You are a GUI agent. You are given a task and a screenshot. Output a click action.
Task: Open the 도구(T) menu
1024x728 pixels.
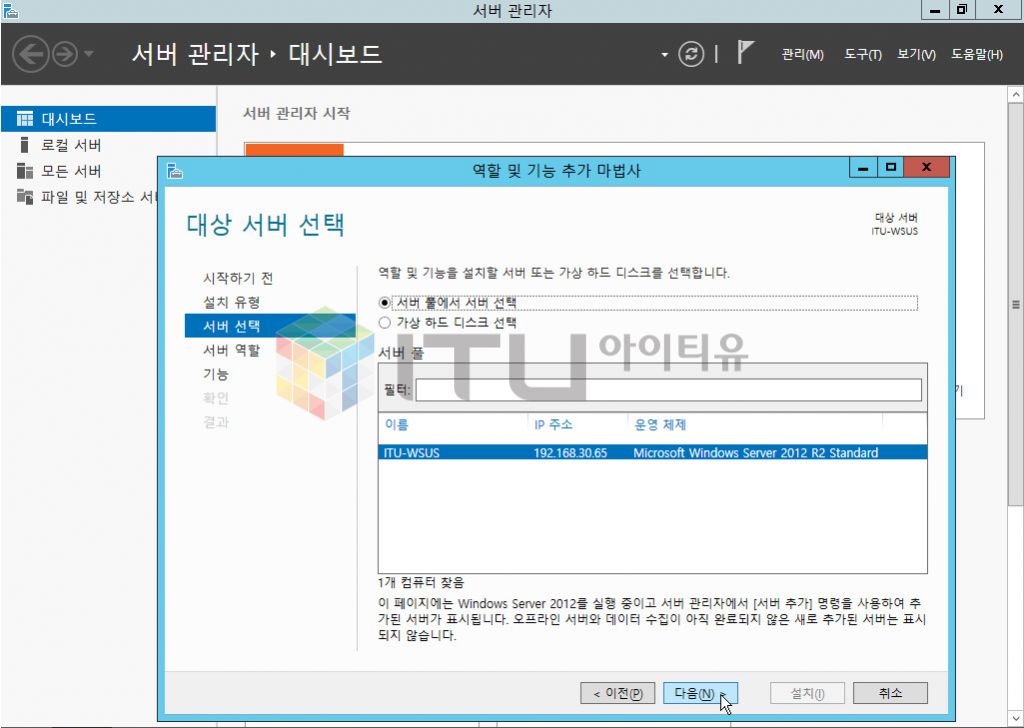pyautogui.click(x=862, y=55)
